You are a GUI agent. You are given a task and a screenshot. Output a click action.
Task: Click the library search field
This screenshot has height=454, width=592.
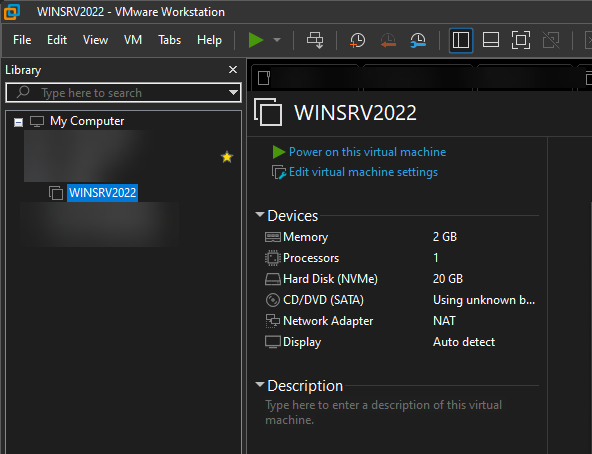tap(119, 93)
